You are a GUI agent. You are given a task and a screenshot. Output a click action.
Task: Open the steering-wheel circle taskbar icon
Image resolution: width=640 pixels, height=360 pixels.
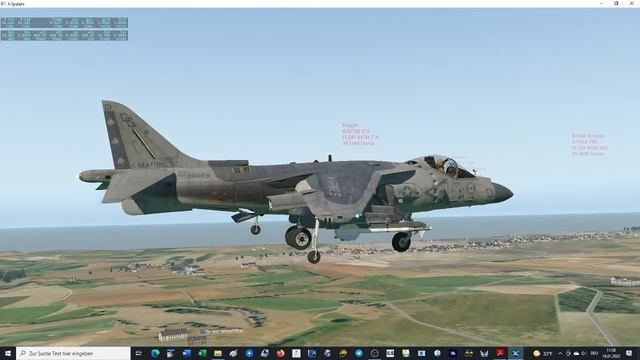tap(374, 353)
